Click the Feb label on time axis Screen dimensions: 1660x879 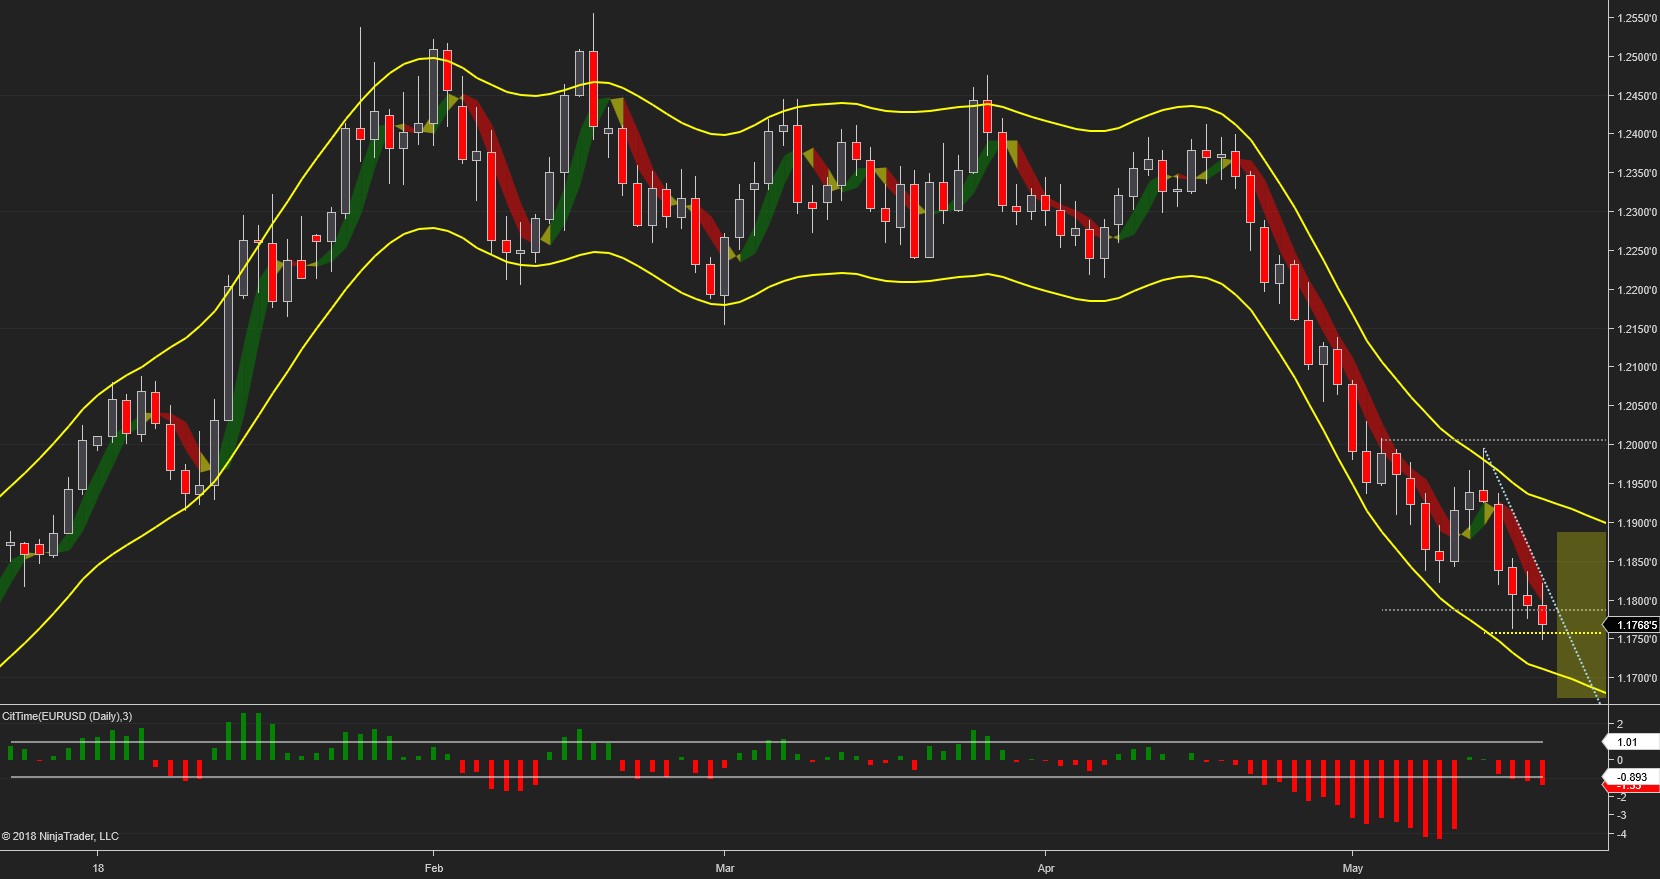click(434, 868)
